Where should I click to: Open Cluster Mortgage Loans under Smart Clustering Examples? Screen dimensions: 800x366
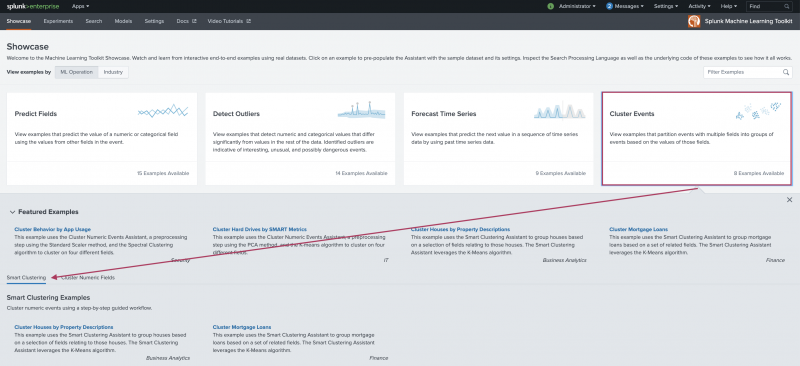click(242, 327)
